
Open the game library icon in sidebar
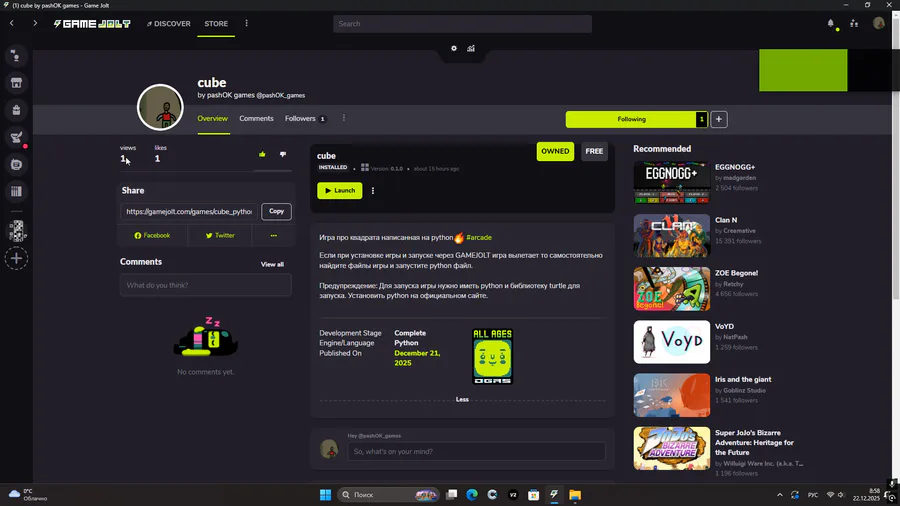16,192
